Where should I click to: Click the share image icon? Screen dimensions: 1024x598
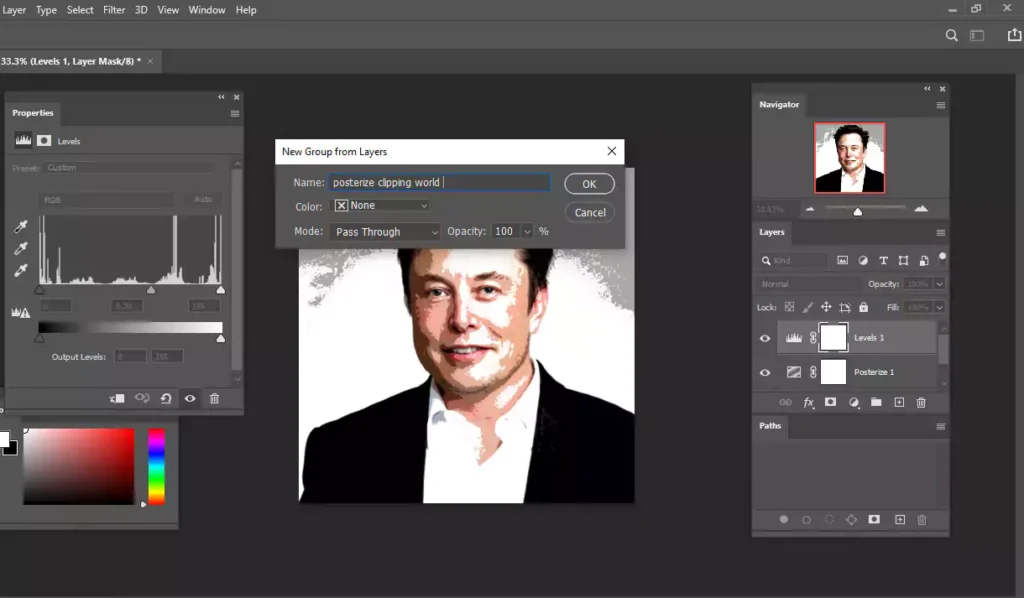tap(1014, 35)
